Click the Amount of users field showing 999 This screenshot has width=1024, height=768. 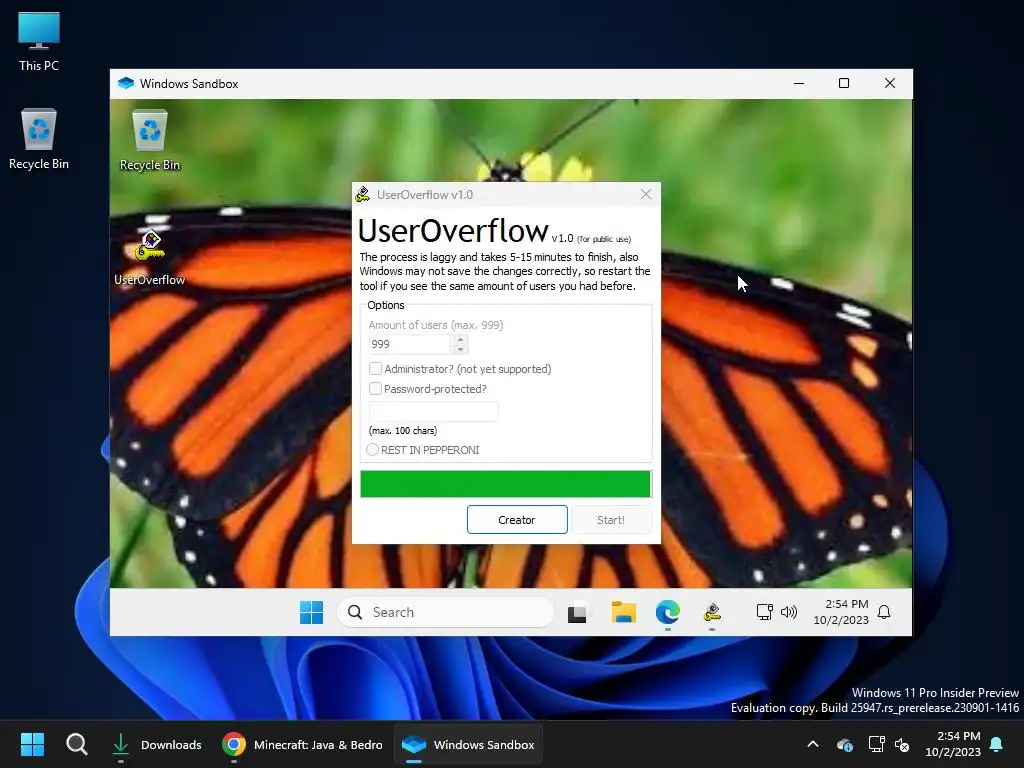[x=410, y=344]
